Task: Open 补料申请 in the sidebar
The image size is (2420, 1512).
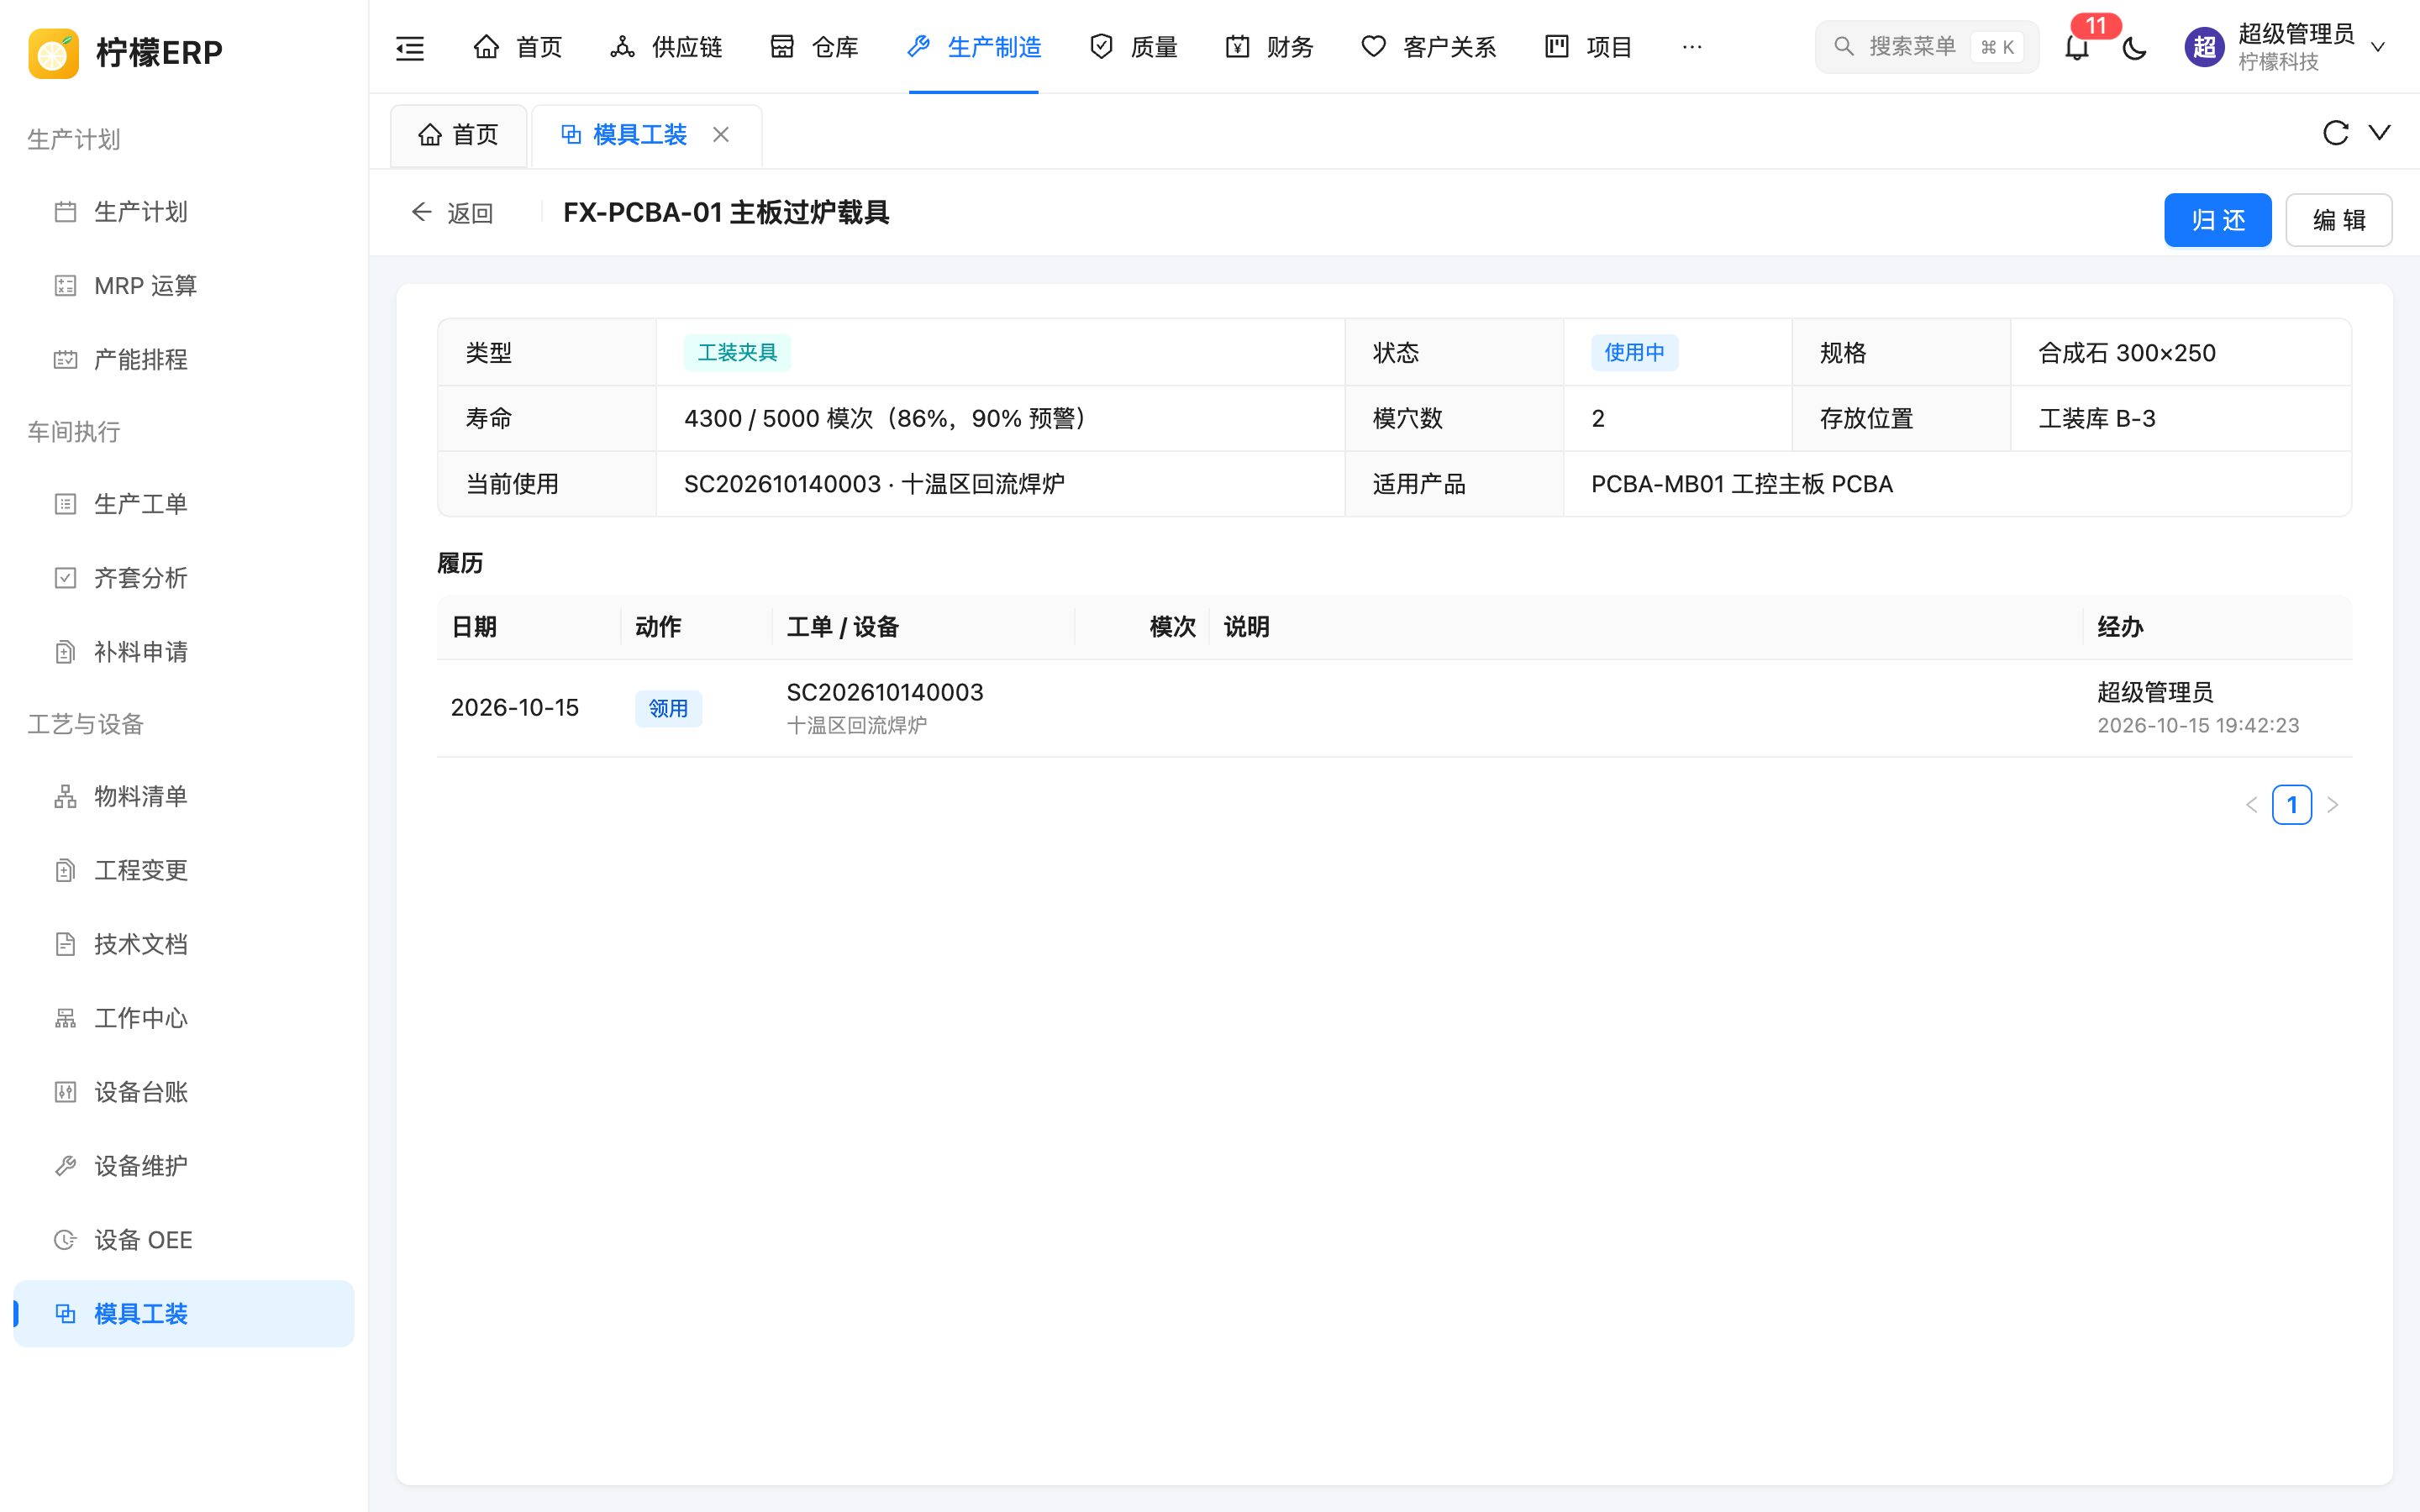Action: [x=184, y=652]
